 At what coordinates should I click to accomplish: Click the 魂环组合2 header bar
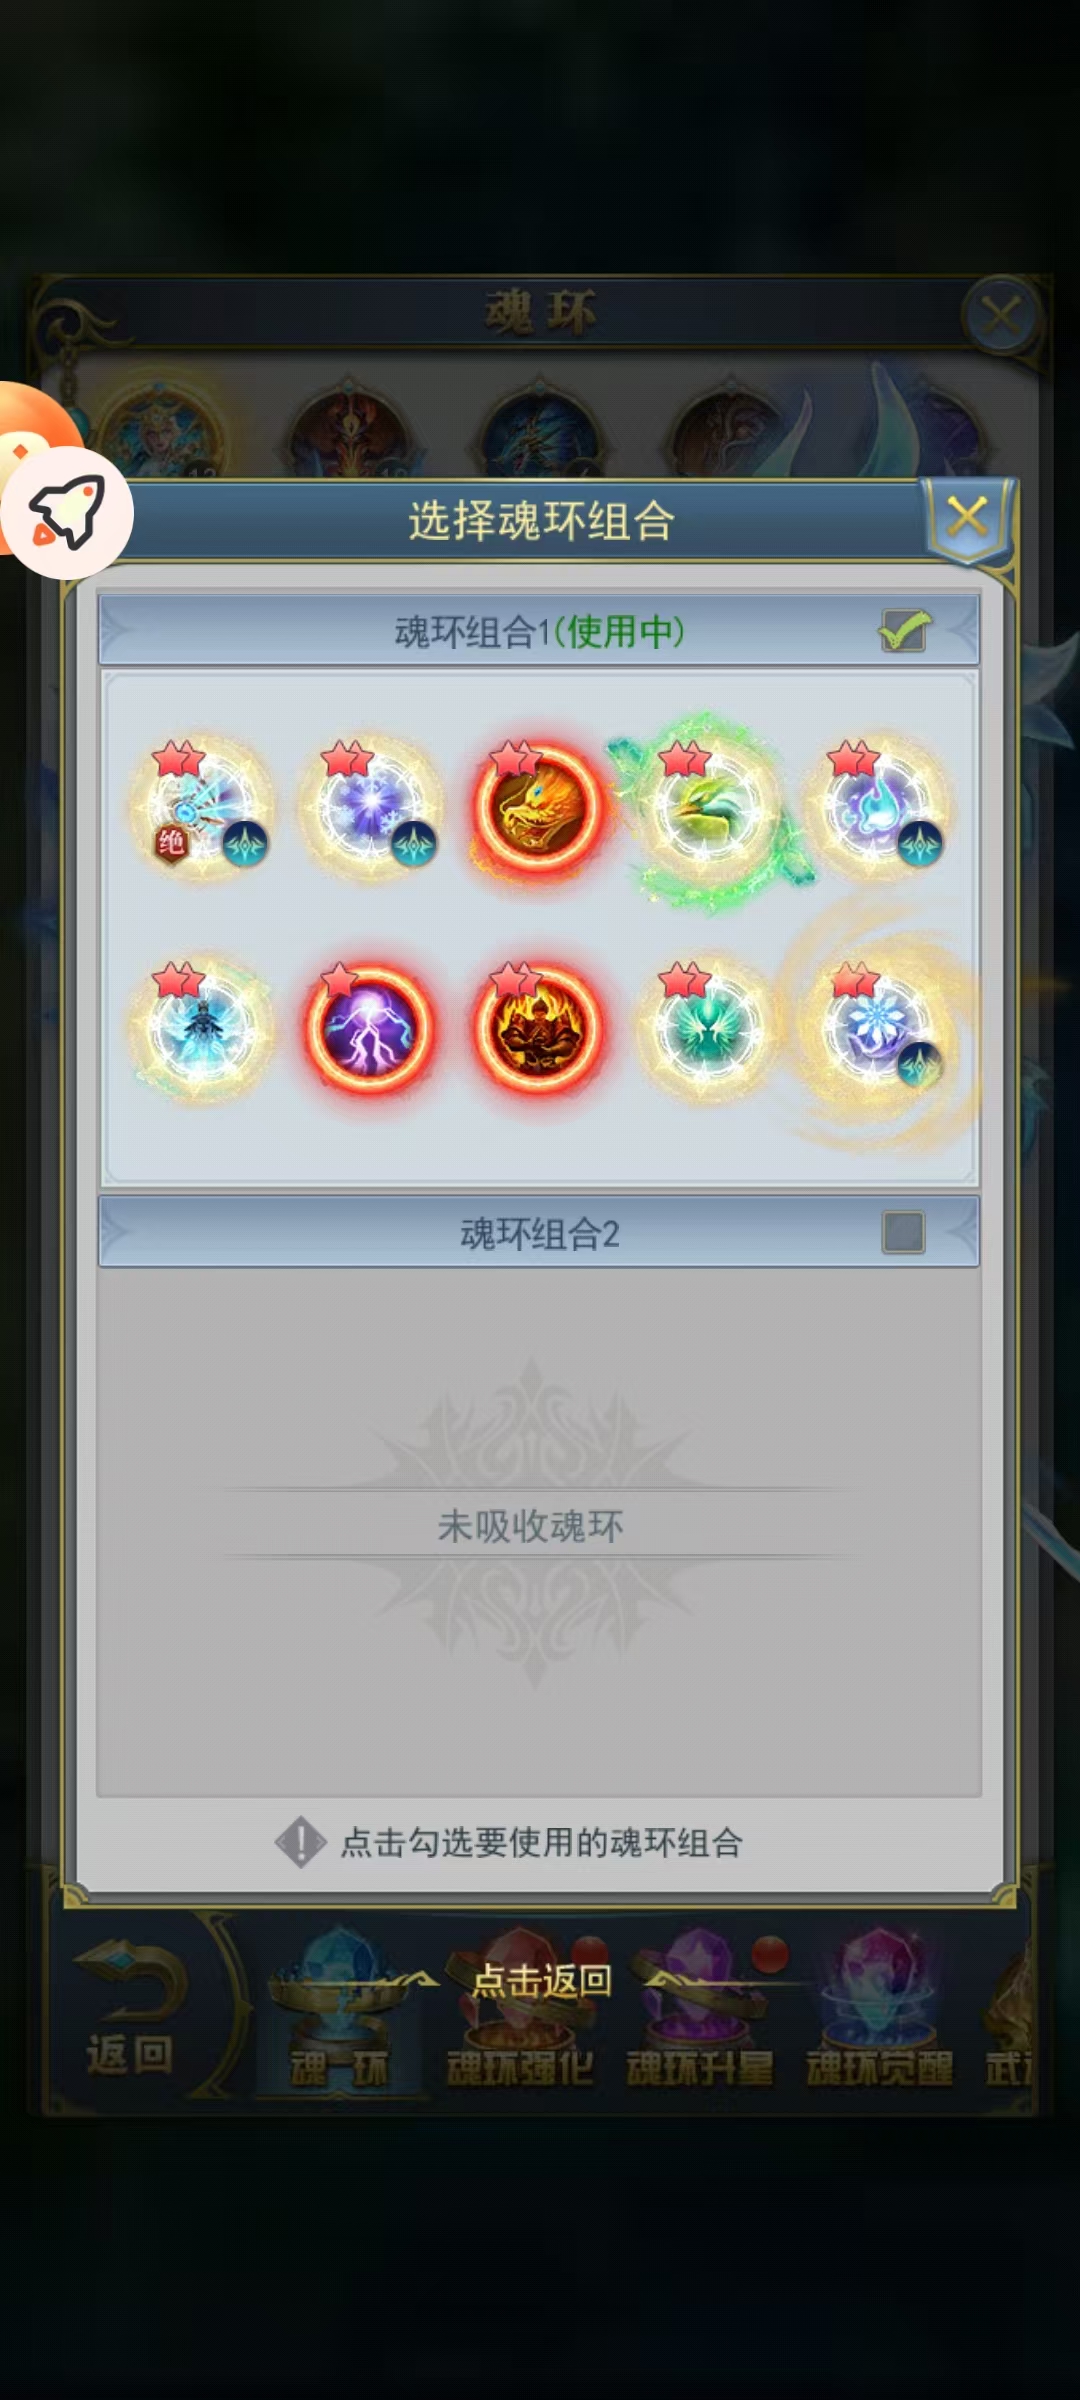click(539, 1232)
